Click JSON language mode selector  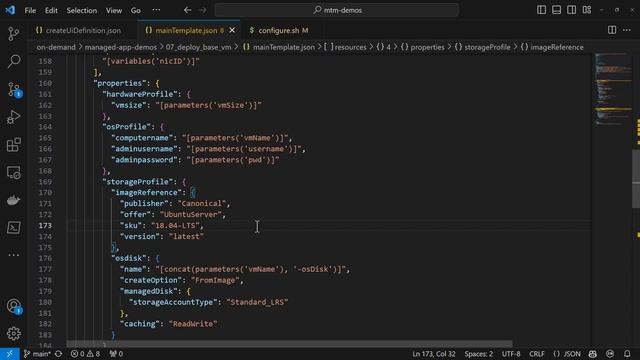[567, 354]
